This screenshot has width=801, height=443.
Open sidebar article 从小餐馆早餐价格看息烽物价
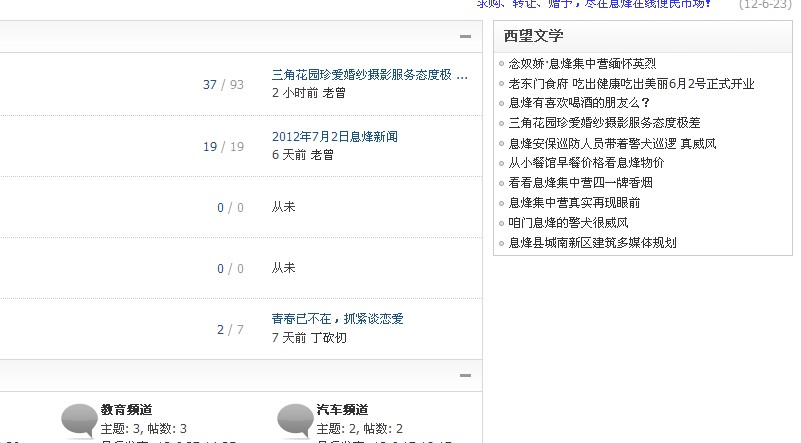pyautogui.click(x=586, y=163)
